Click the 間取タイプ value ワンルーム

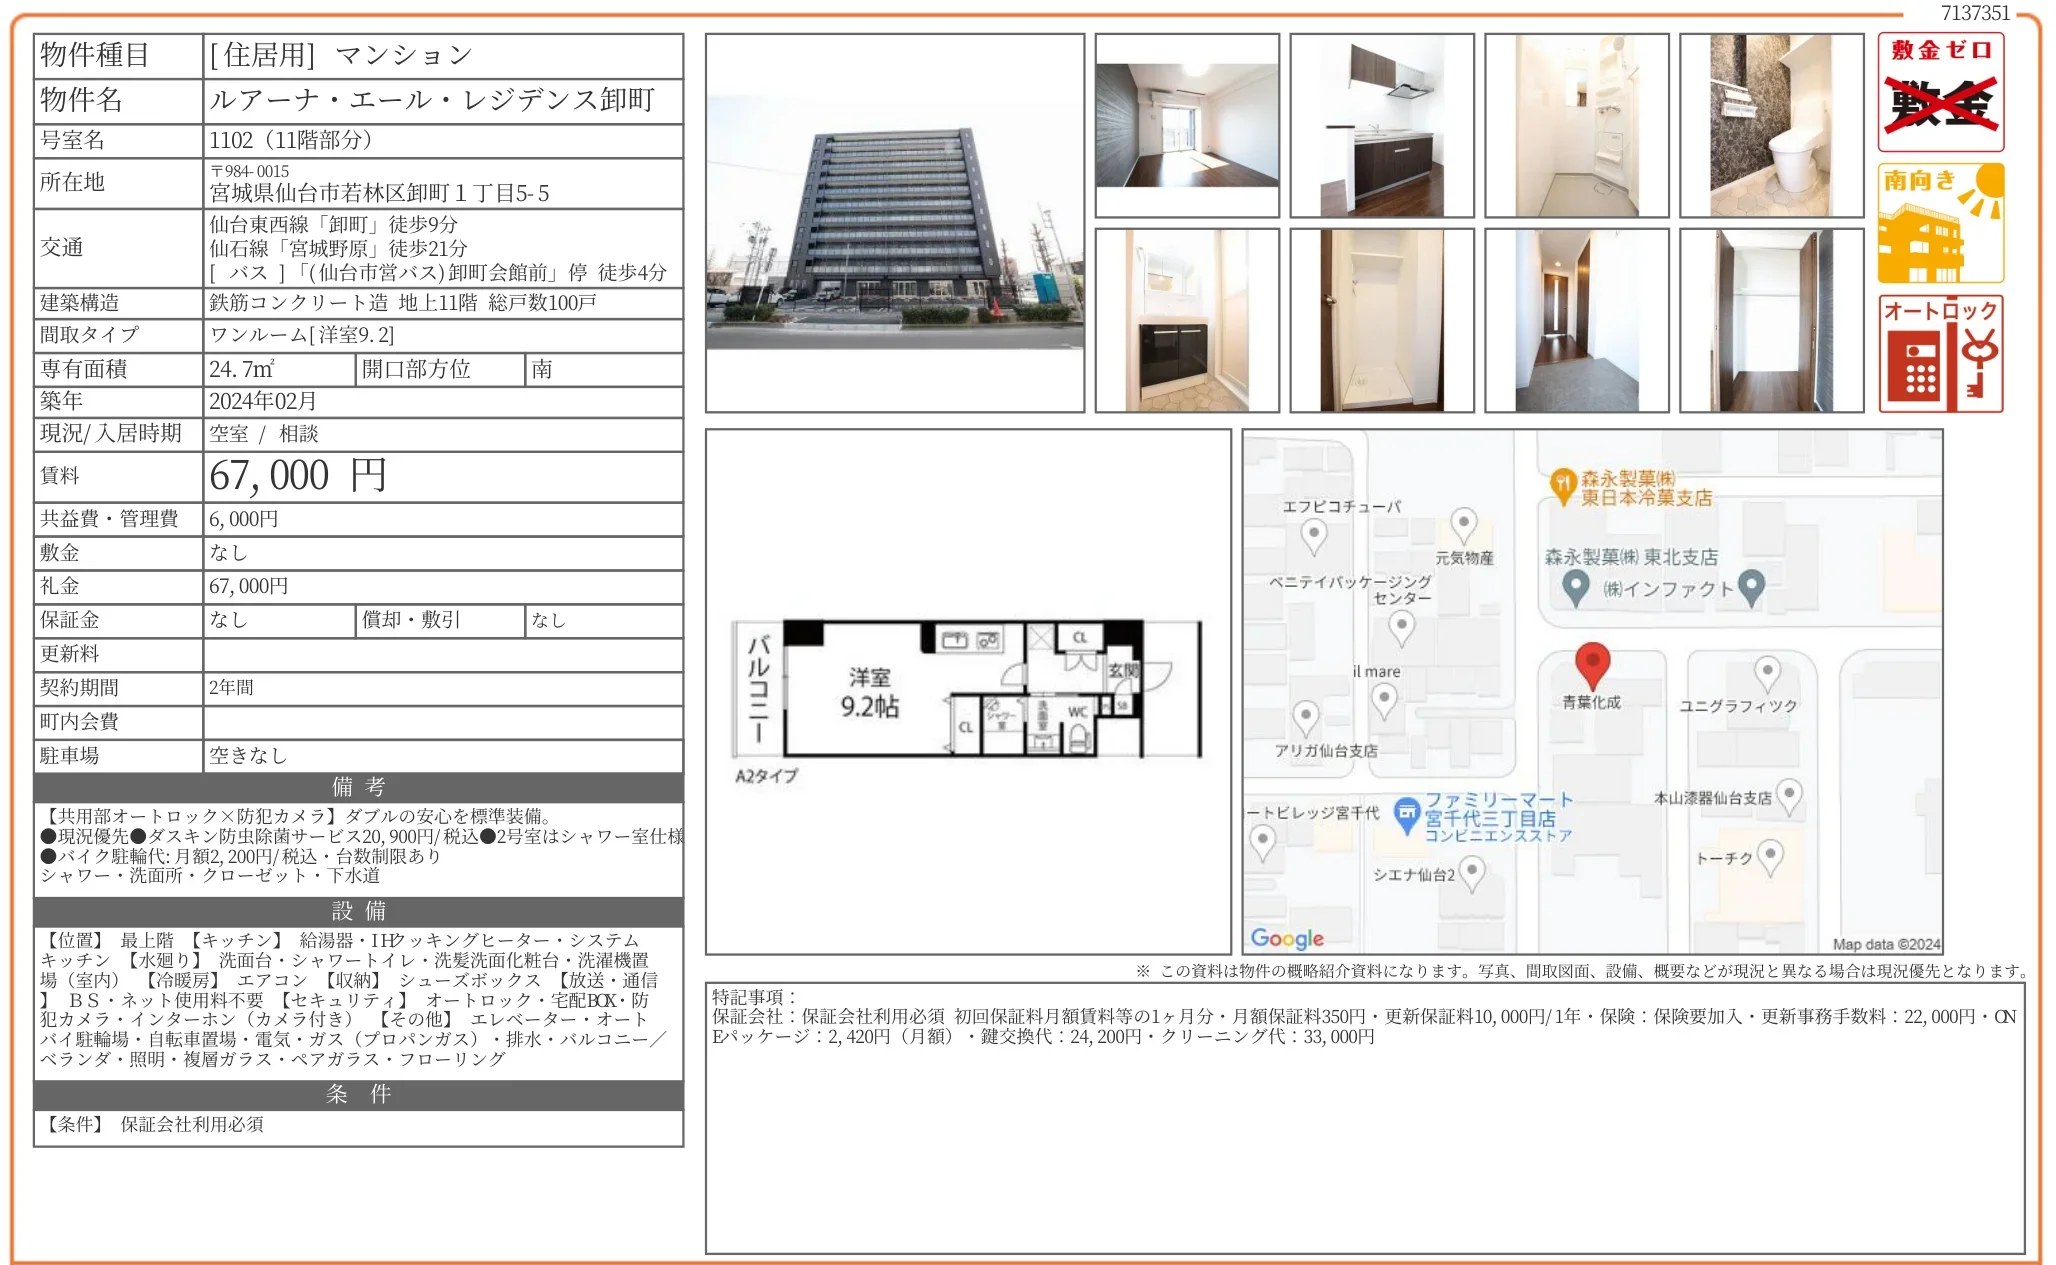(301, 335)
